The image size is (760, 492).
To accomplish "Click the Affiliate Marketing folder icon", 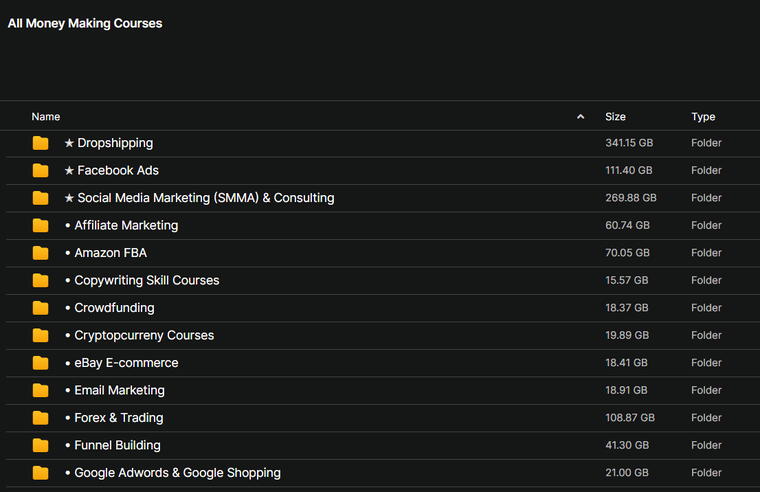I will [40, 226].
